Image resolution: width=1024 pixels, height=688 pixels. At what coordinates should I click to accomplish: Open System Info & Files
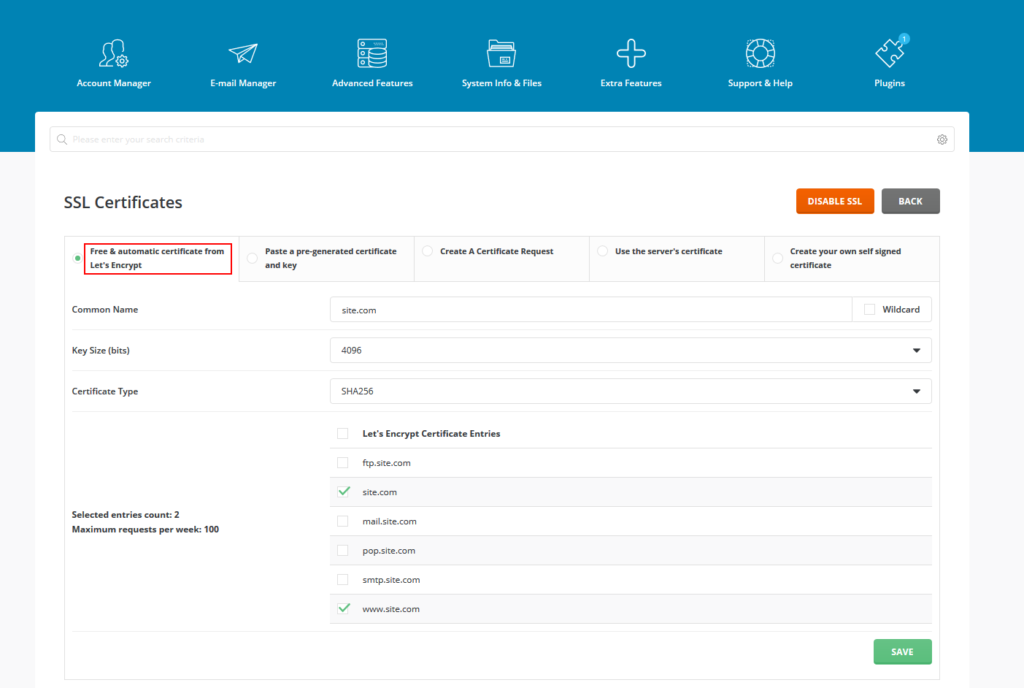click(501, 60)
